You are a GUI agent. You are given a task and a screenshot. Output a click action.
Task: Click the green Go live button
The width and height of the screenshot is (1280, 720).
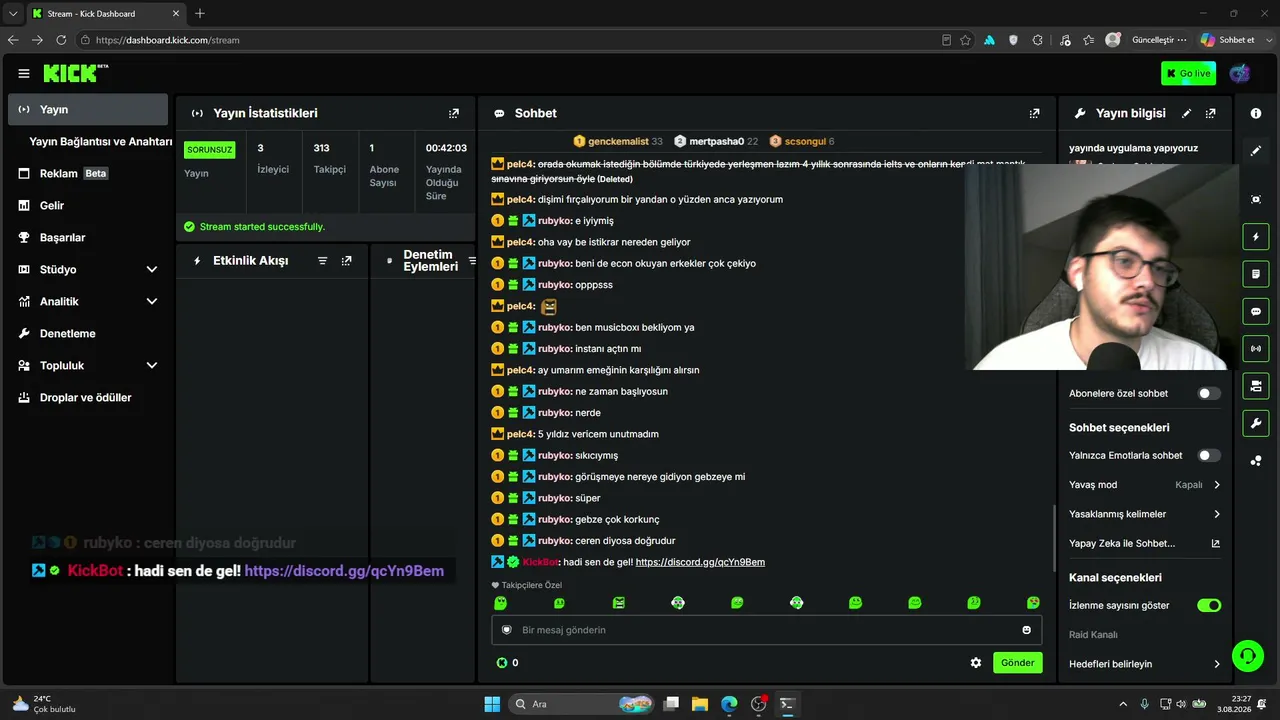click(1188, 73)
